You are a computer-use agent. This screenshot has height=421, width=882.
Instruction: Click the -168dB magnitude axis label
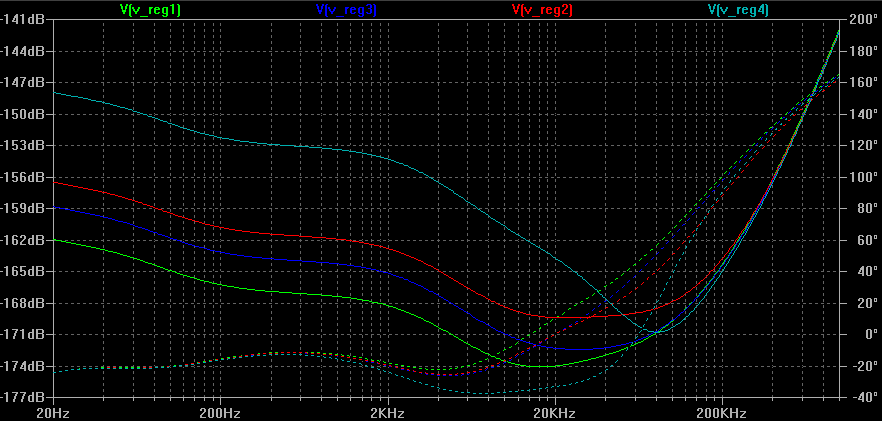[21, 303]
